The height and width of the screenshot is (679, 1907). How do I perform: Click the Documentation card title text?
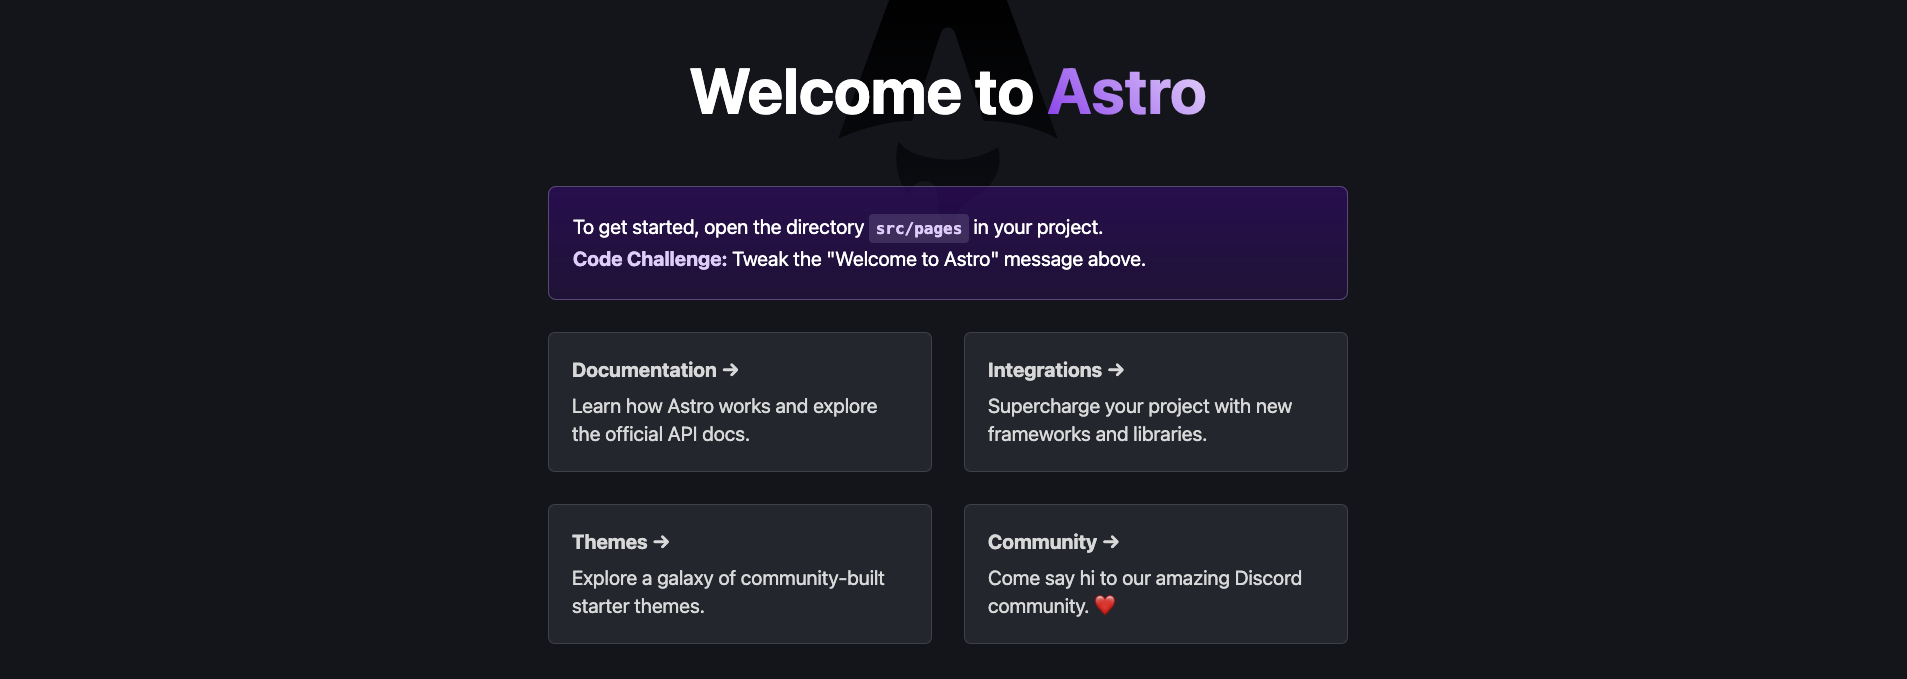click(646, 369)
